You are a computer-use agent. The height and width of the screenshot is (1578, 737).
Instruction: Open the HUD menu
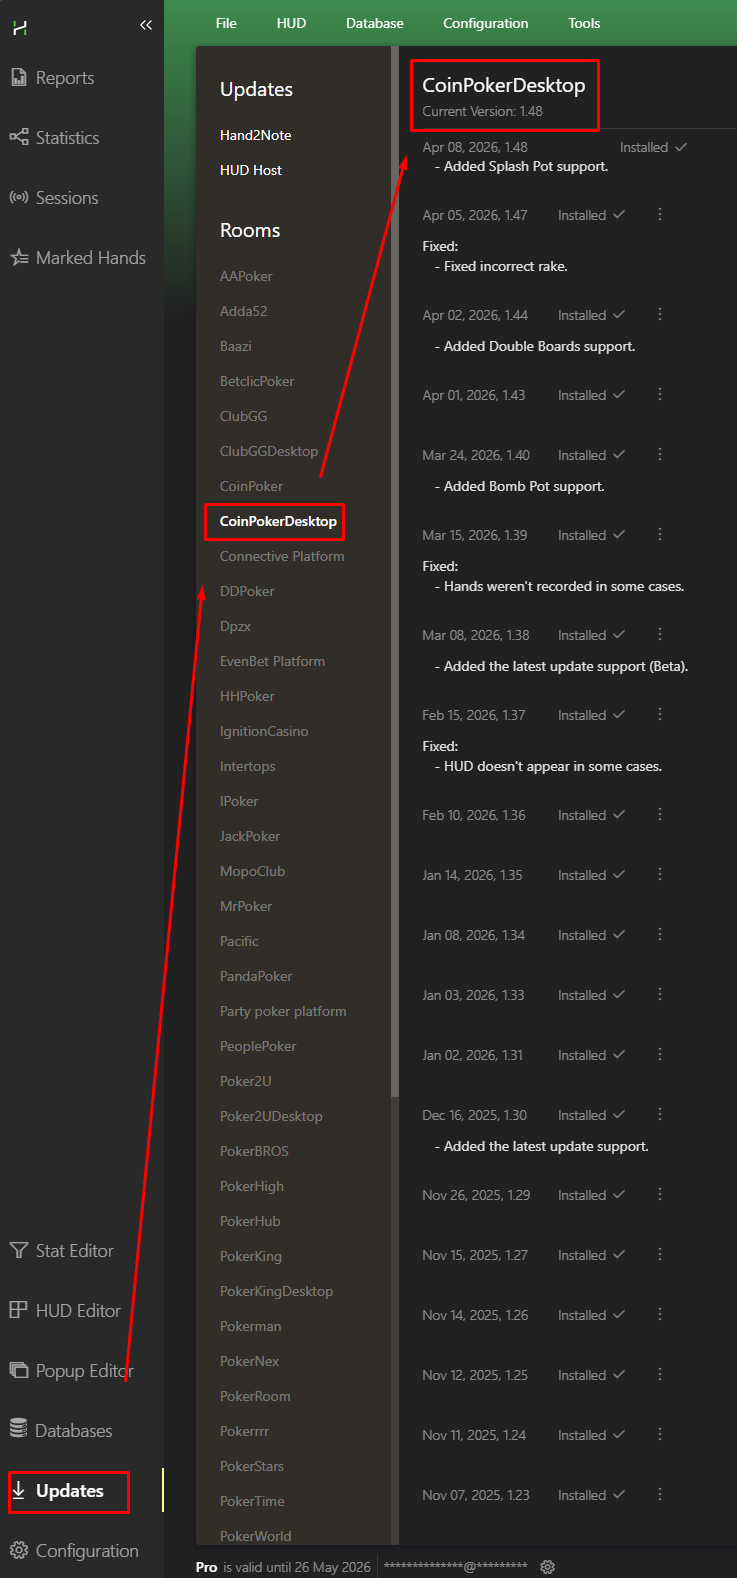[x=291, y=23]
